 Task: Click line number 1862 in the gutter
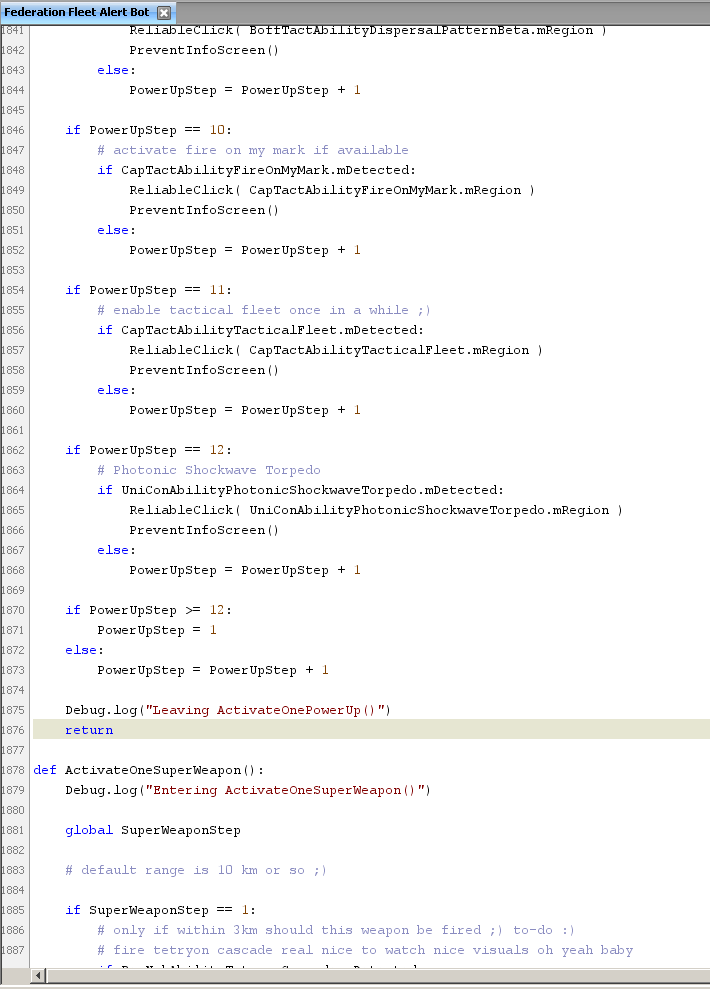[13, 450]
